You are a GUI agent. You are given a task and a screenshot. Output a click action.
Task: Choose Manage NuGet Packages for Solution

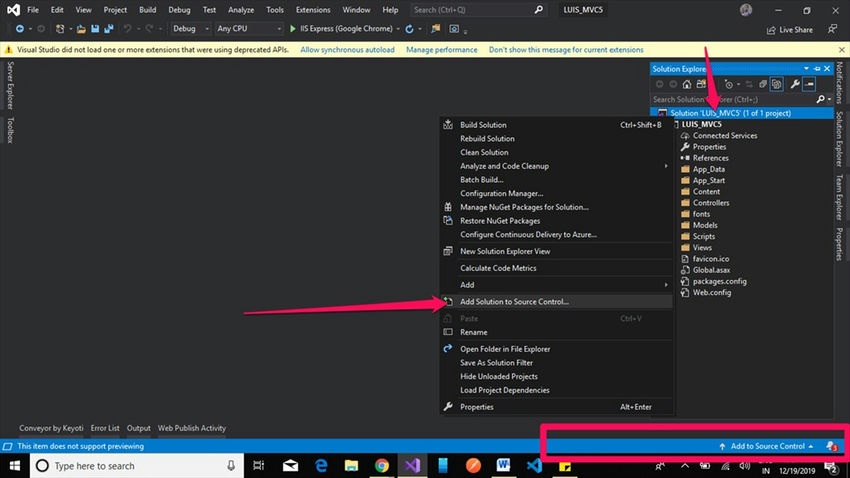click(x=556, y=207)
